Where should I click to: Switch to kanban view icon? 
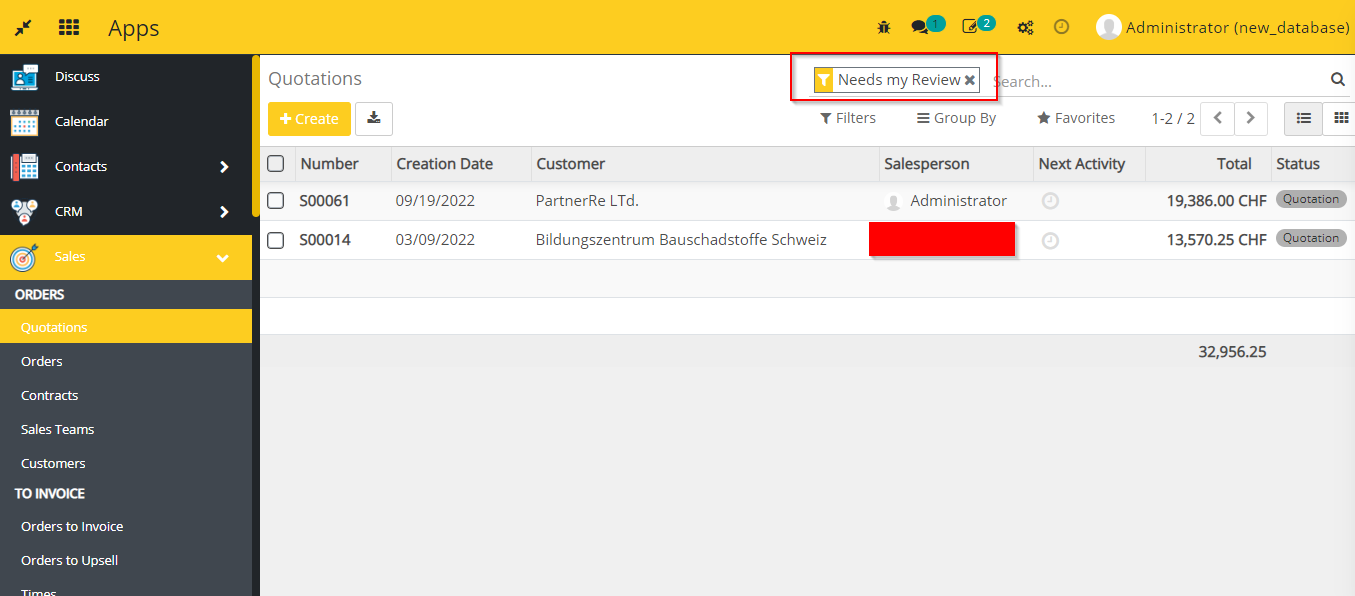1341,118
